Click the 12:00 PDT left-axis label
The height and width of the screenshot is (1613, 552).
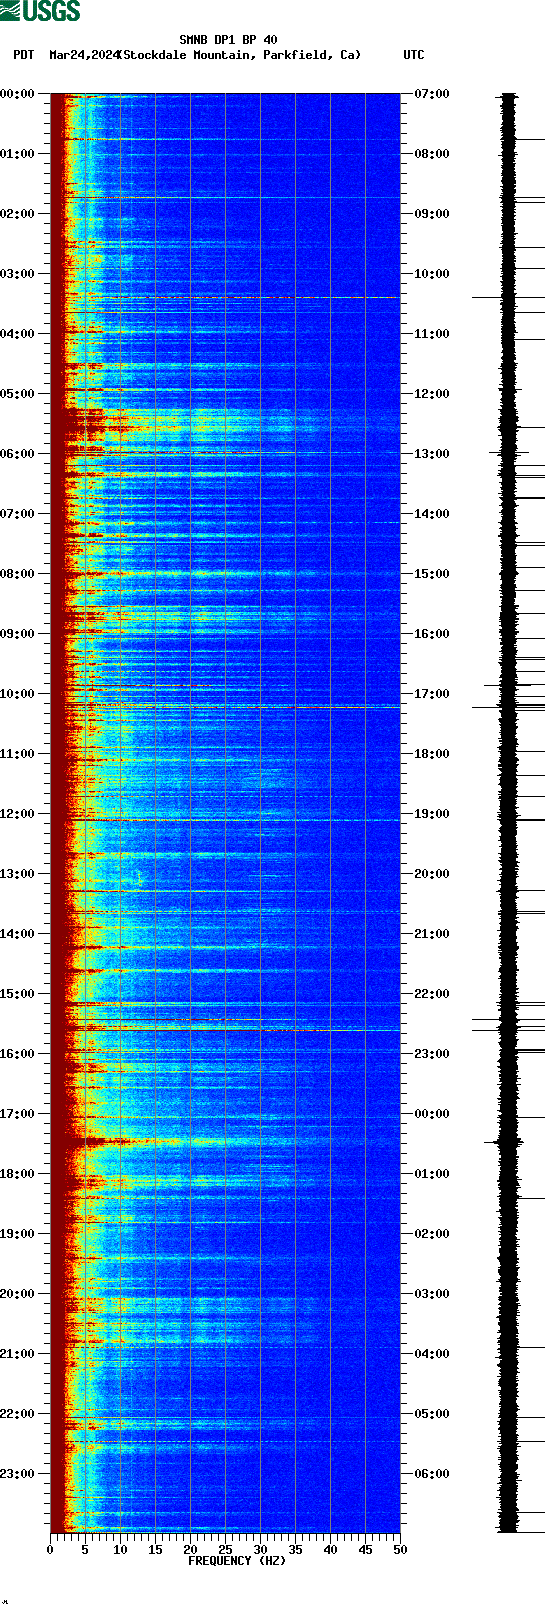(17, 814)
